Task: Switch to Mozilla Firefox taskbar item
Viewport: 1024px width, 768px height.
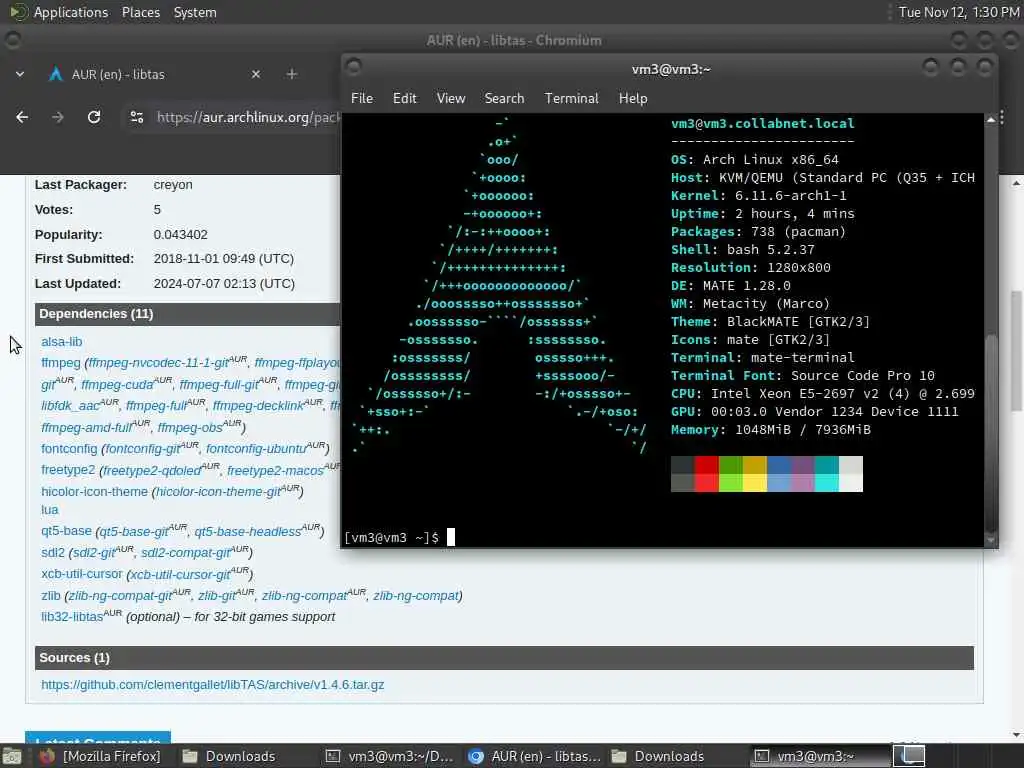Action: click(x=101, y=756)
